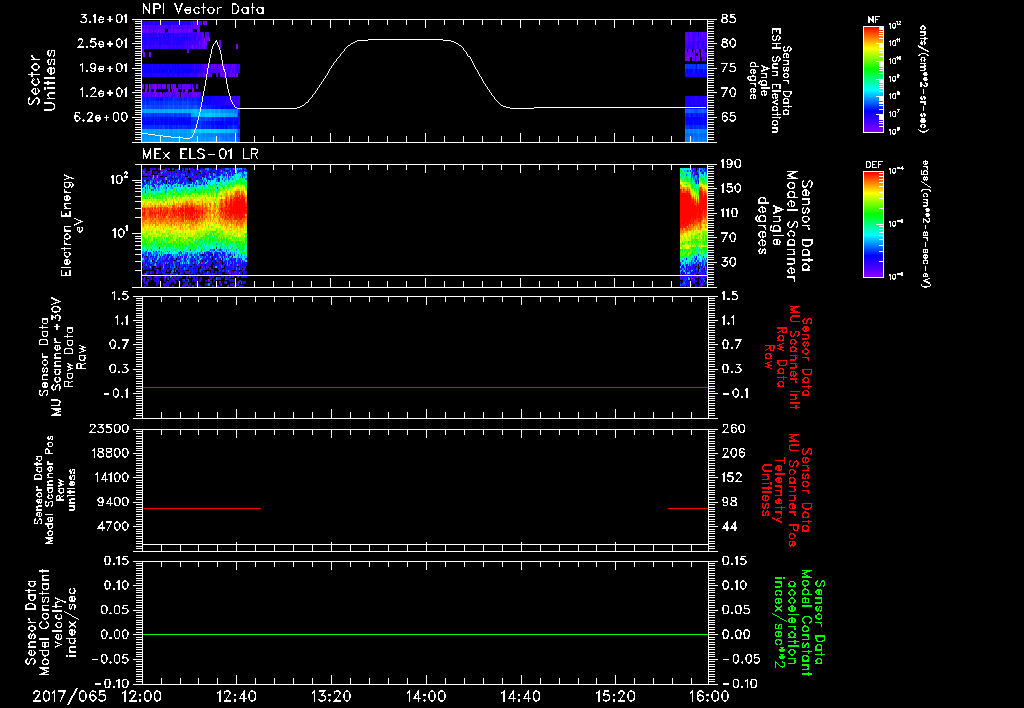1024x708 pixels.
Task: Click the "14:00" time tick label
Action: [x=426, y=696]
